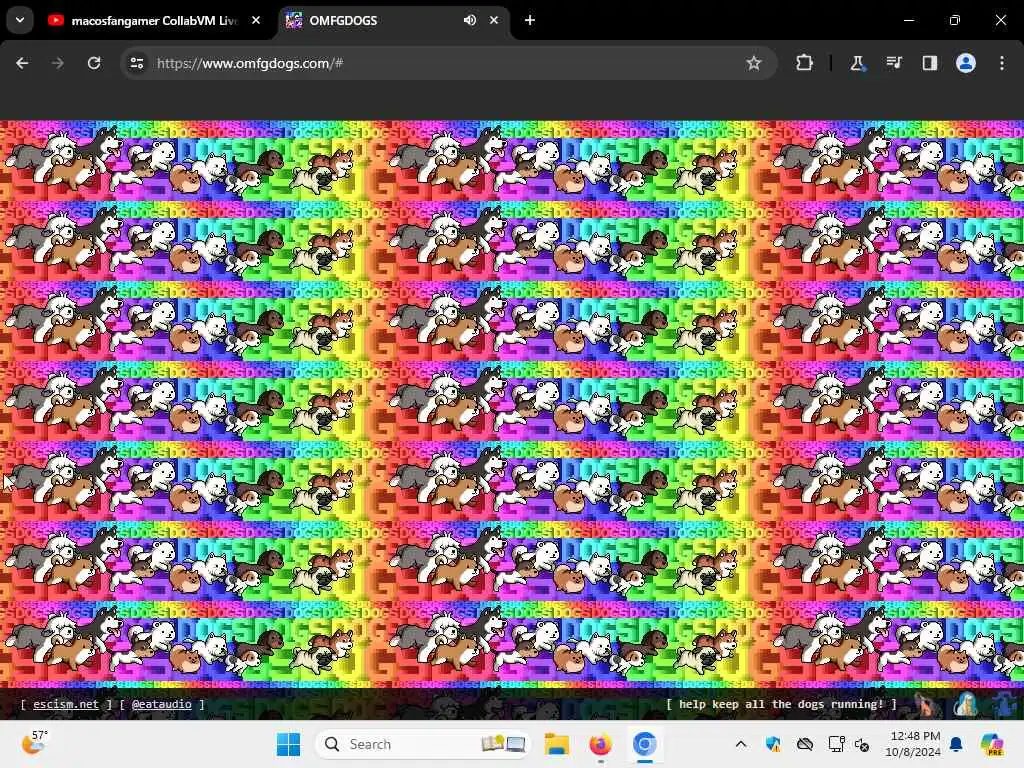Image resolution: width=1024 pixels, height=768 pixels.
Task: Expand the tab search dropdown arrow
Action: pos(20,20)
